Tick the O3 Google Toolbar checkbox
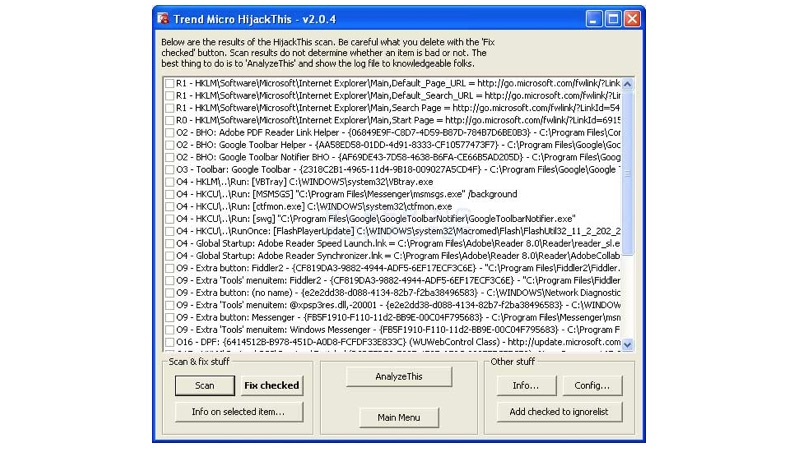 click(169, 169)
